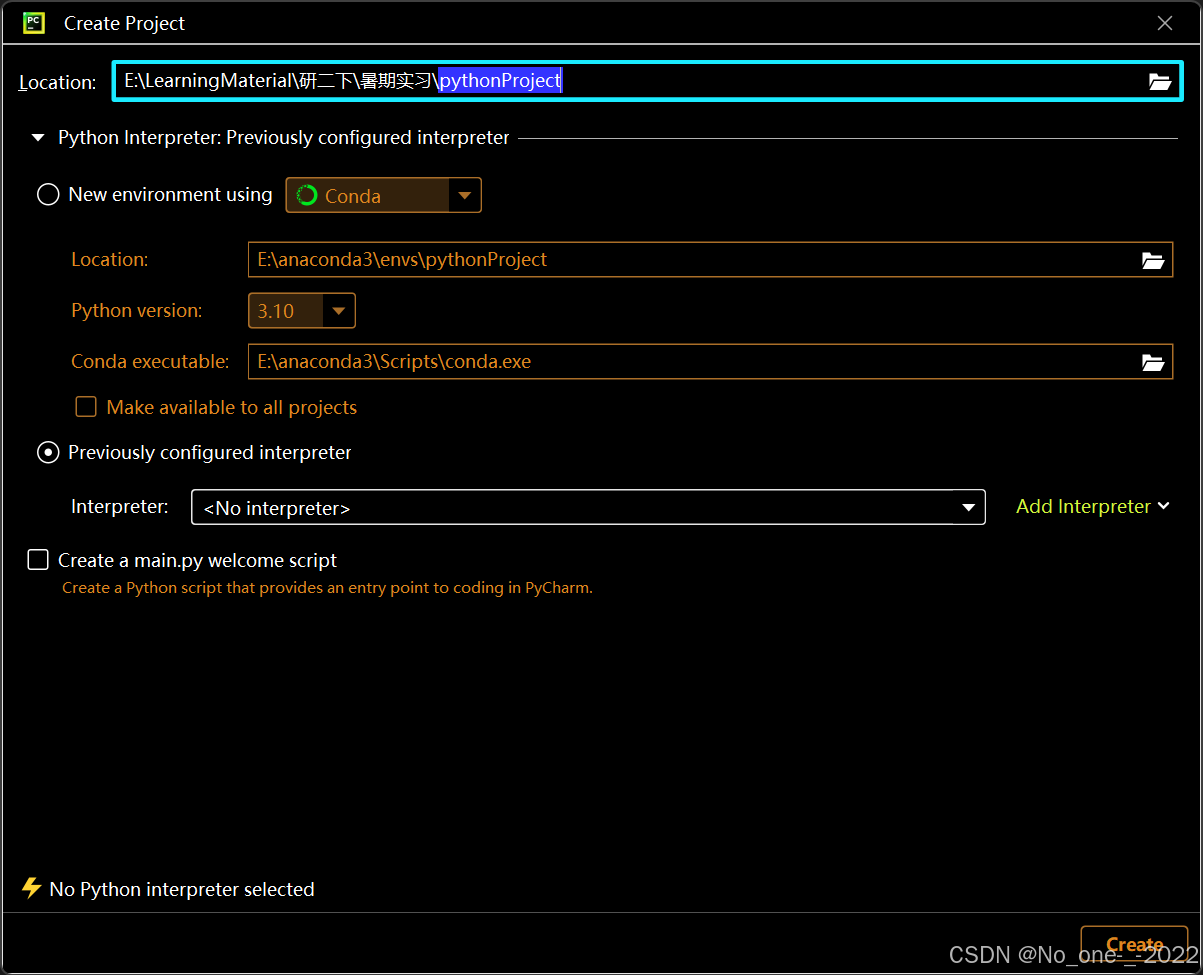
Task: Browse folder for project Location field
Action: (x=1159, y=82)
